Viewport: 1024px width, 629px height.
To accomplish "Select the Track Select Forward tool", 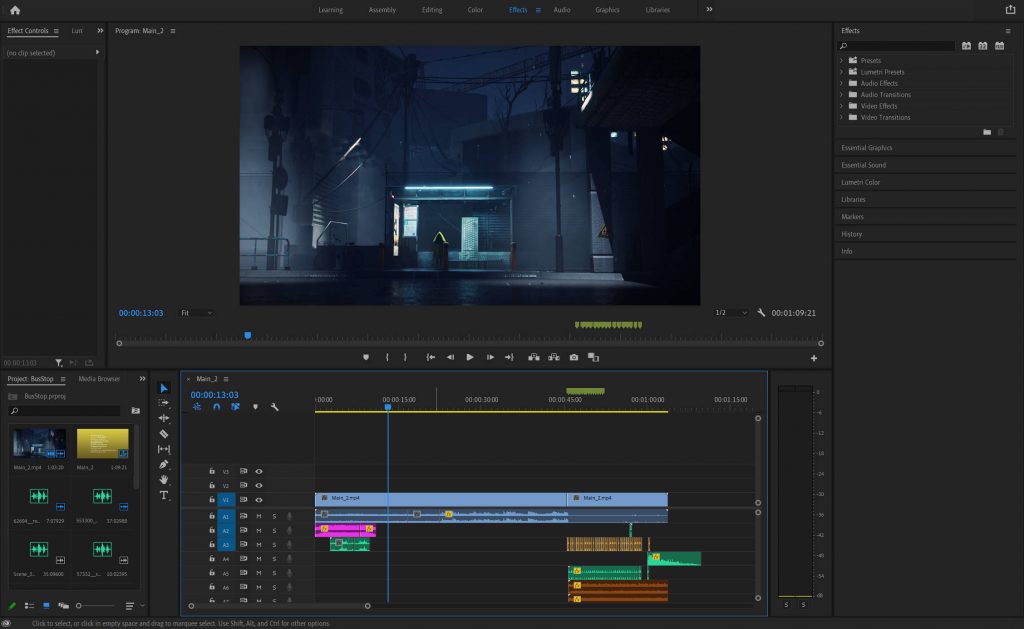I will 164,403.
